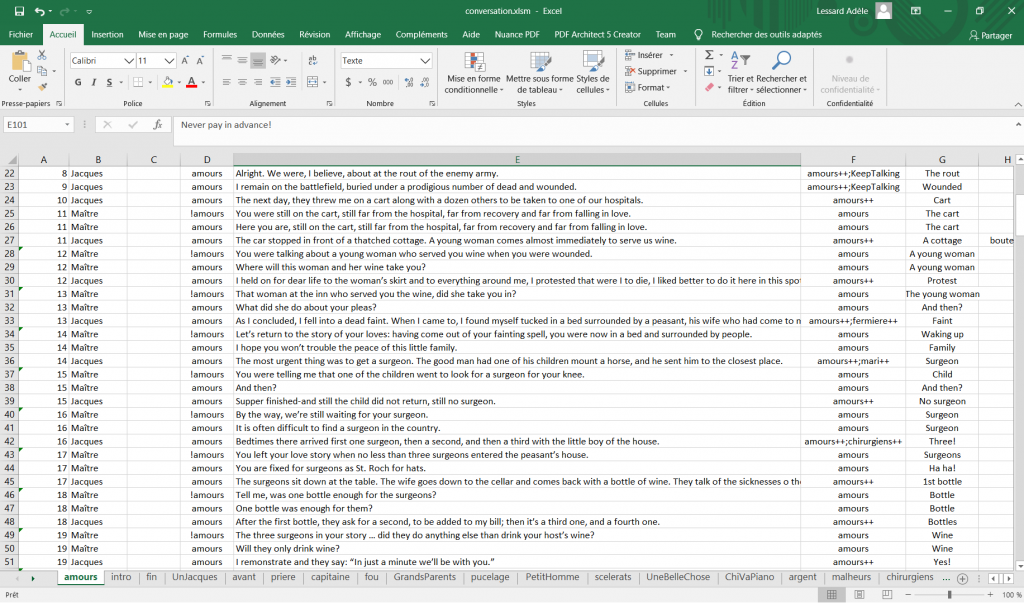The height and width of the screenshot is (603, 1024).
Task: Add a new sheet with the plus icon
Action: pyautogui.click(x=962, y=578)
